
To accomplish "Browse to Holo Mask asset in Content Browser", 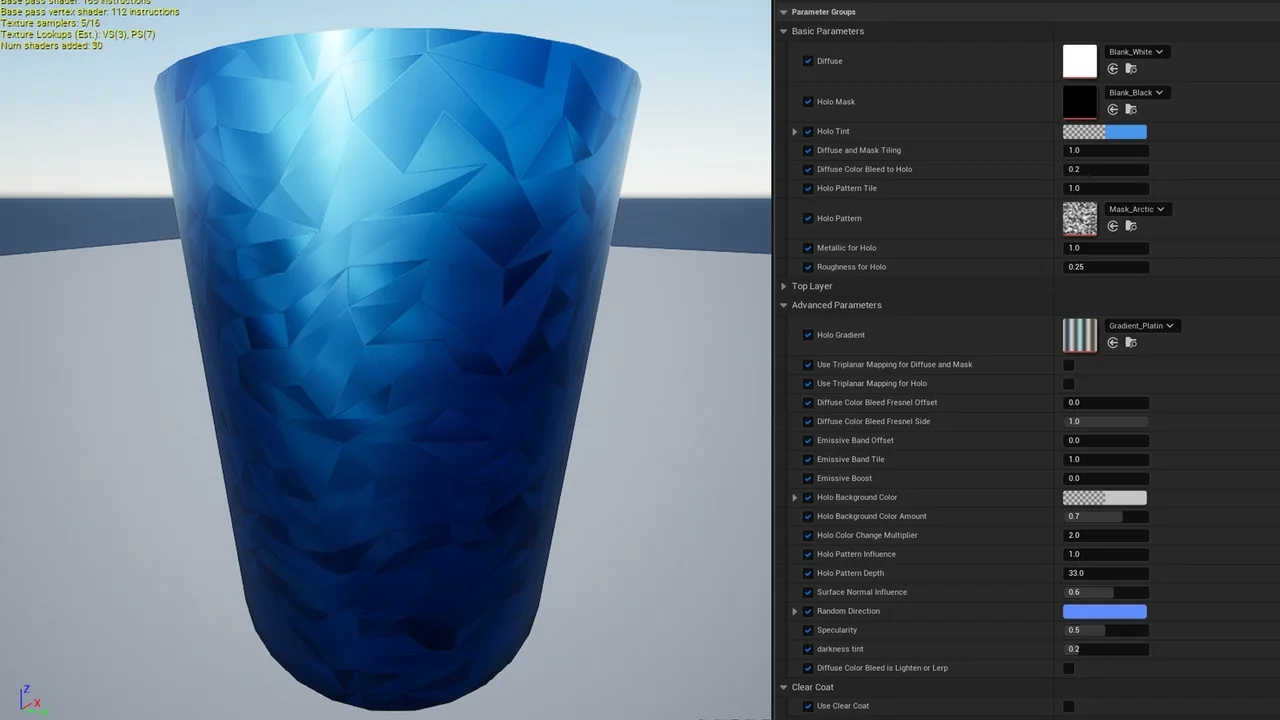I will 1131,110.
